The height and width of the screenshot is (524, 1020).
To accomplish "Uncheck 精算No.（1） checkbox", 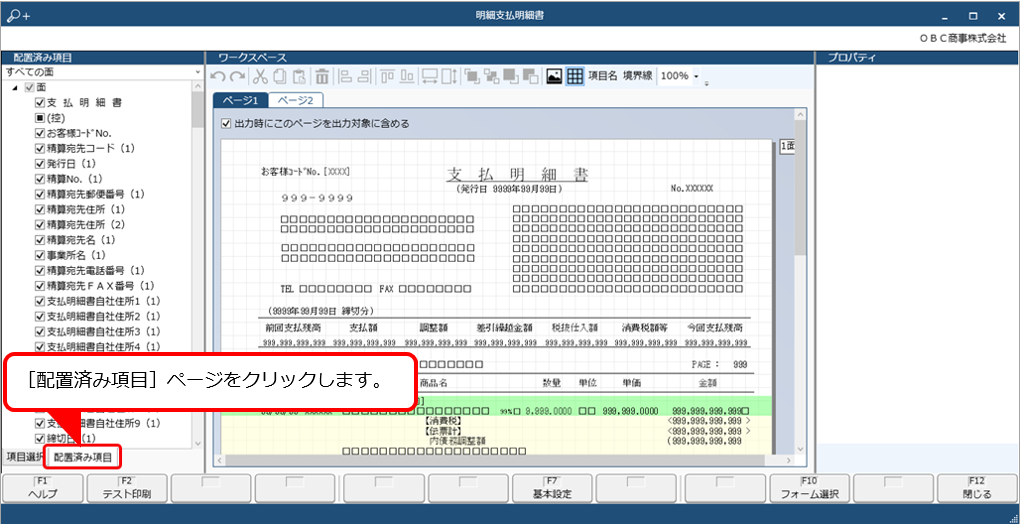I will click(x=40, y=179).
